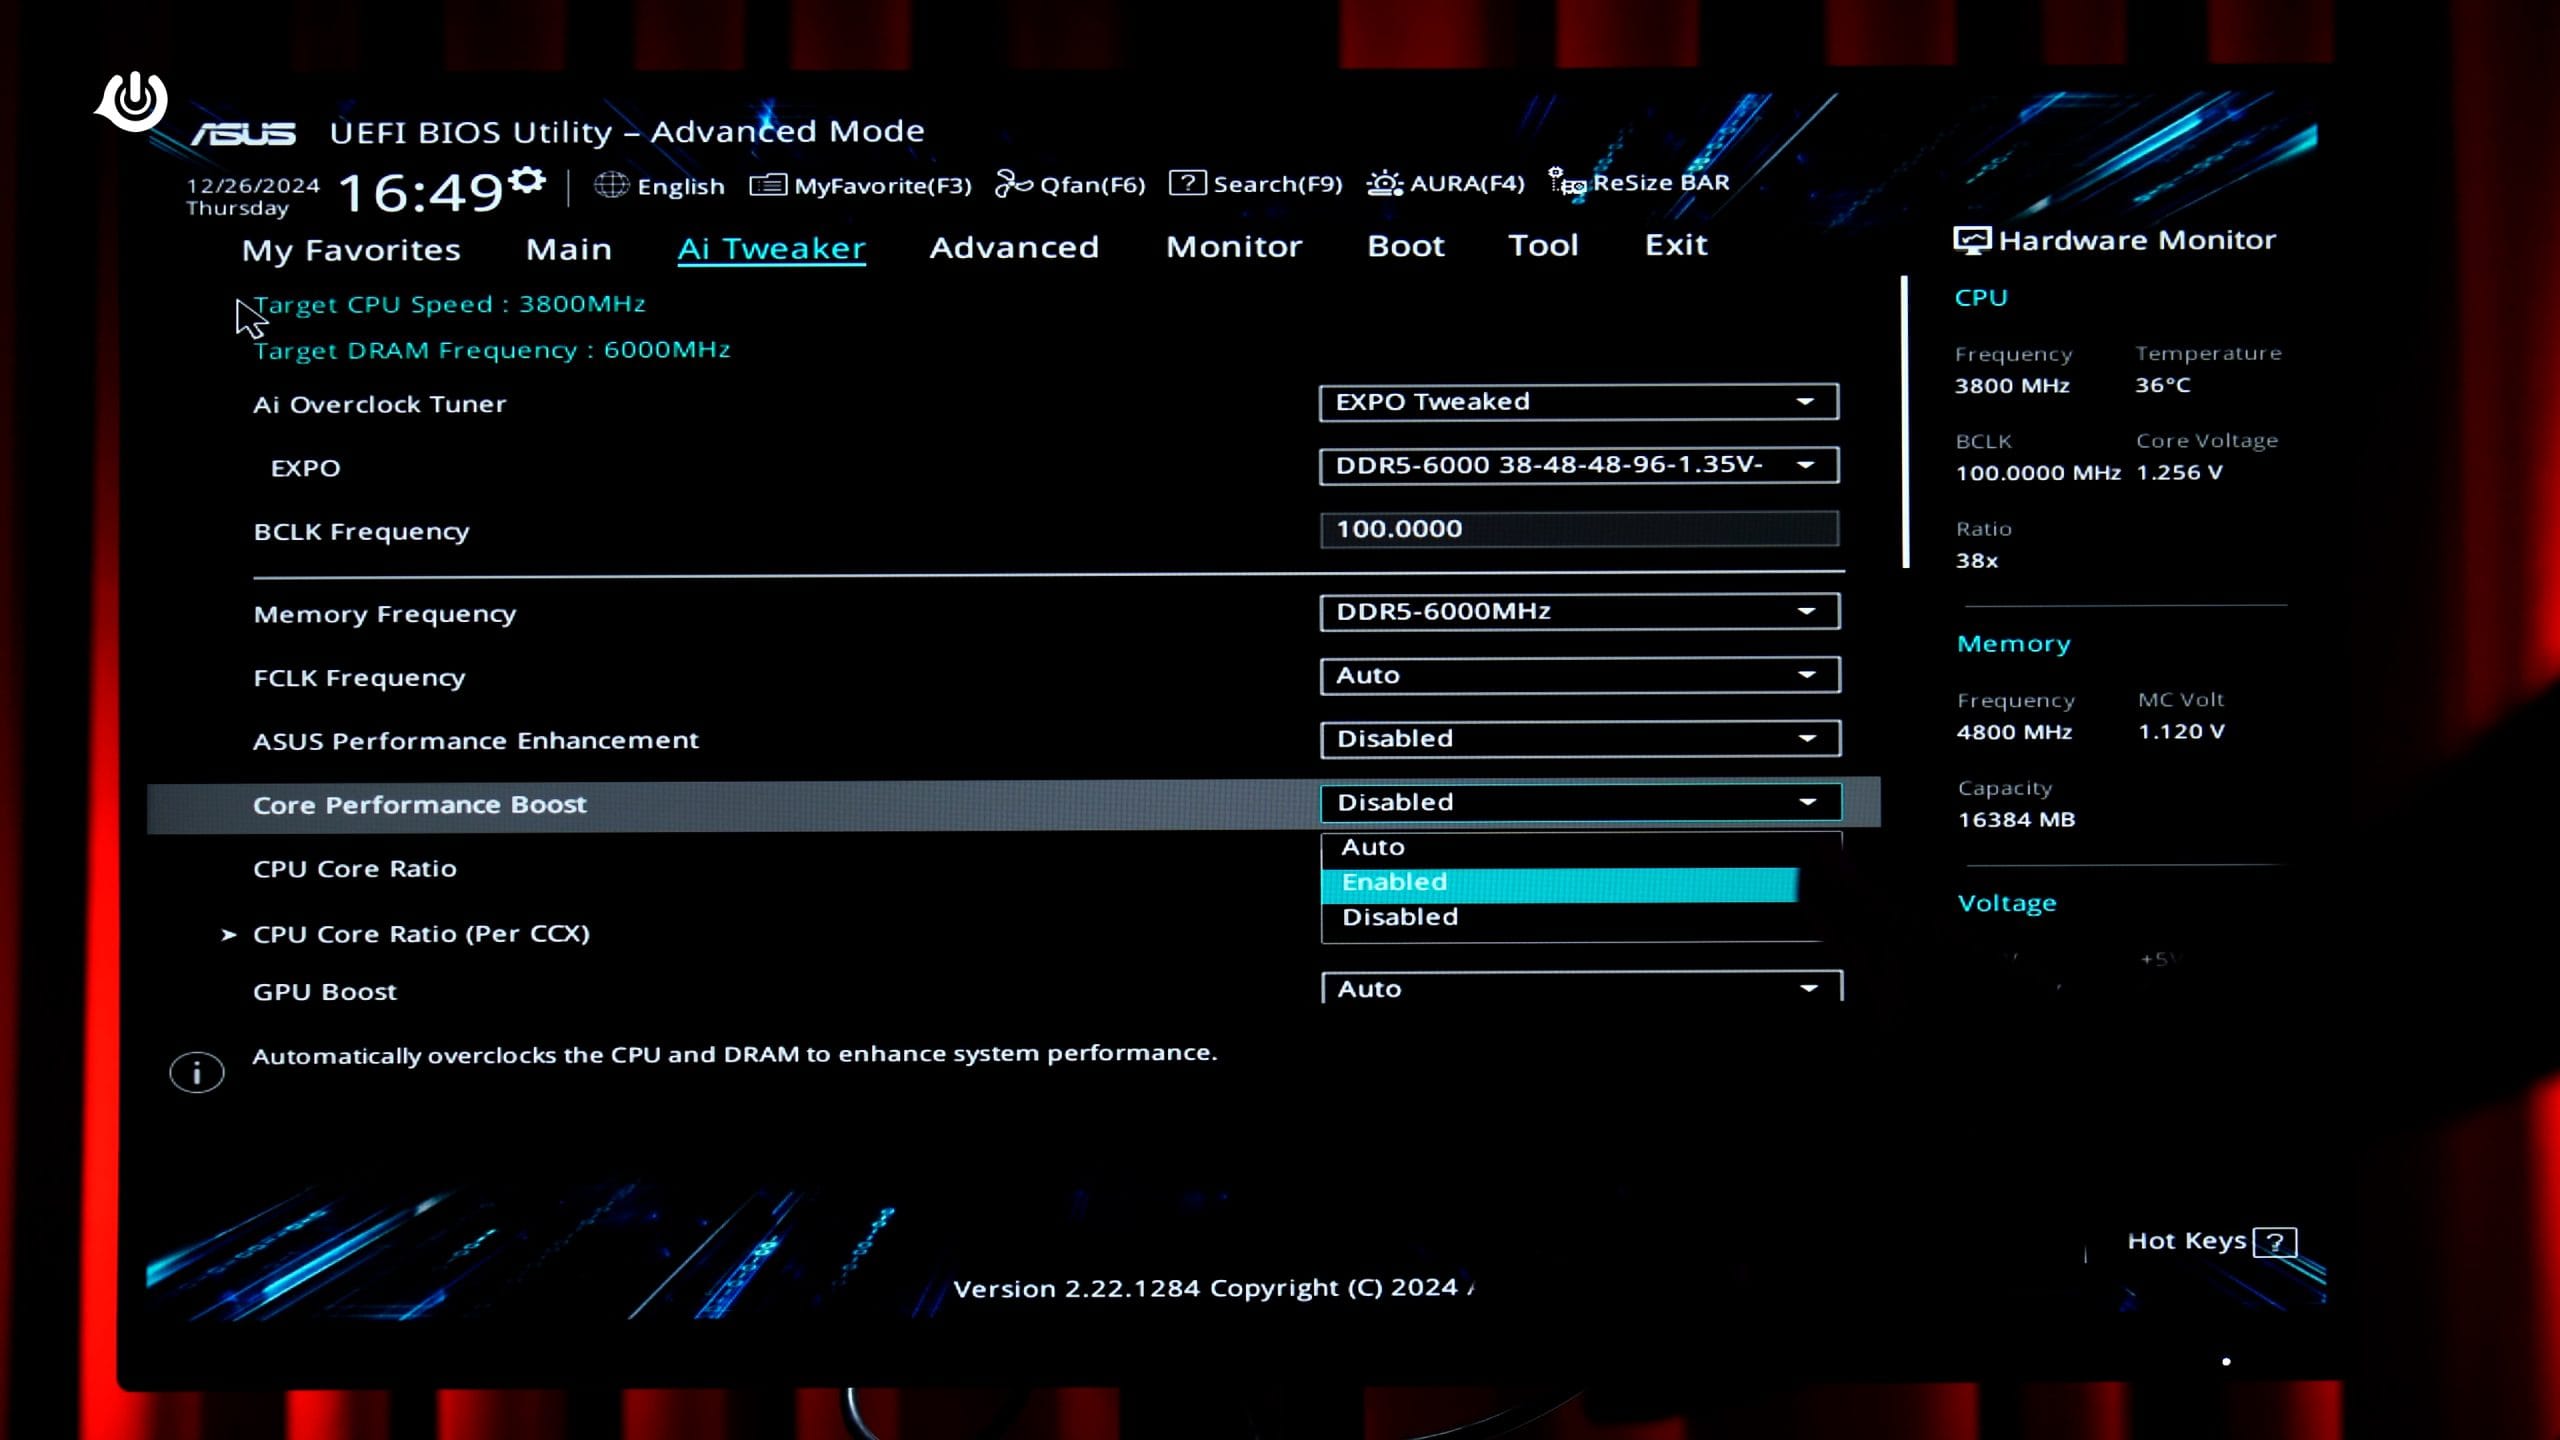Open Memory Frequency DDR5-6000MHz dropdown
Viewport: 2560px width, 1440px height.
click(x=1578, y=611)
